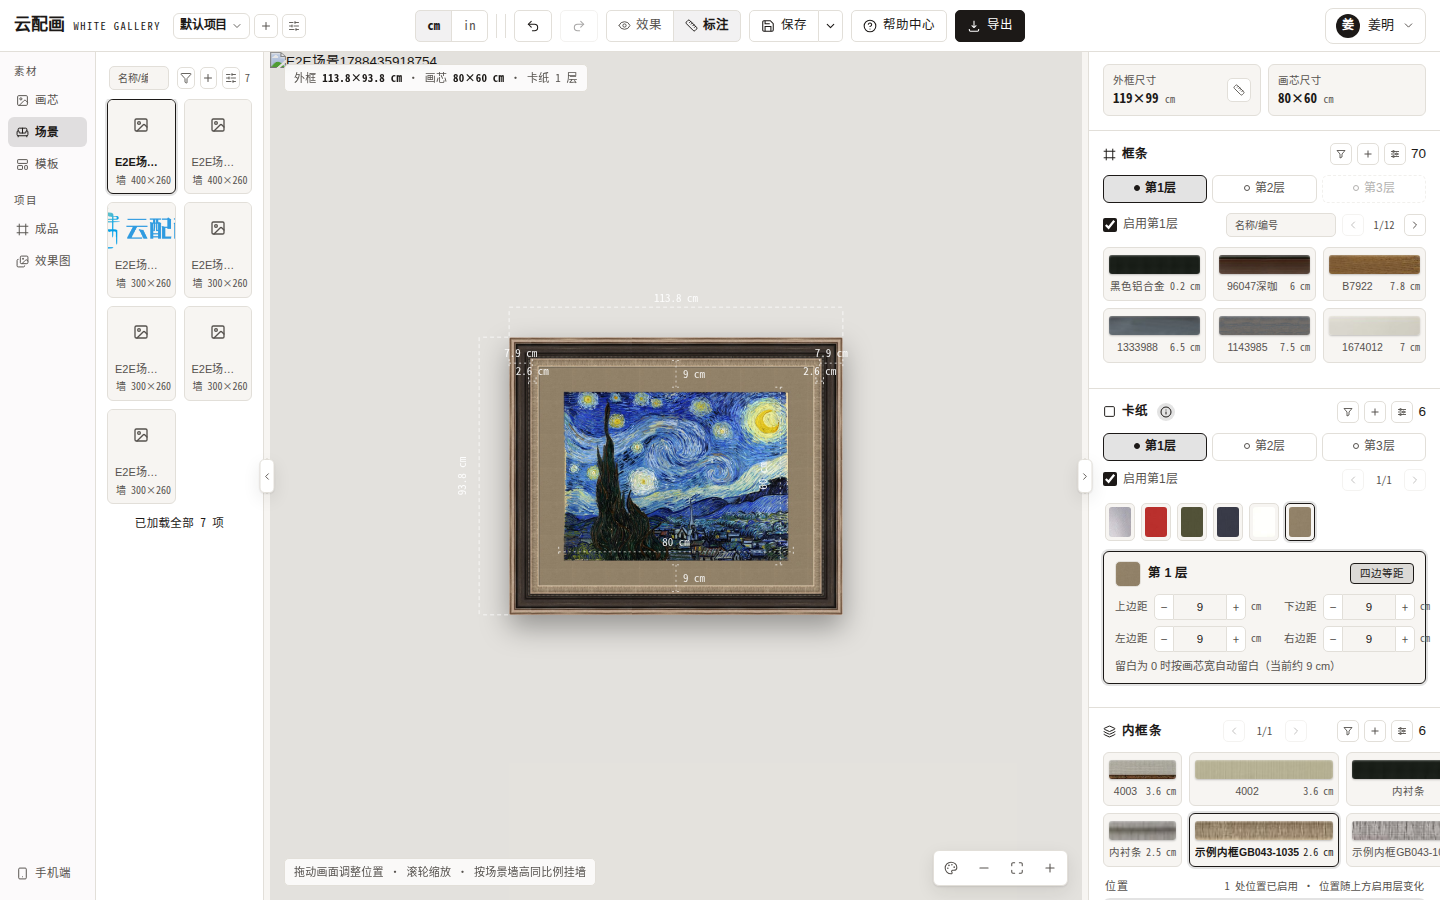Image resolution: width=1440 pixels, height=900 pixels.
Task: Open the 姜明 user account menu
Action: click(1375, 26)
